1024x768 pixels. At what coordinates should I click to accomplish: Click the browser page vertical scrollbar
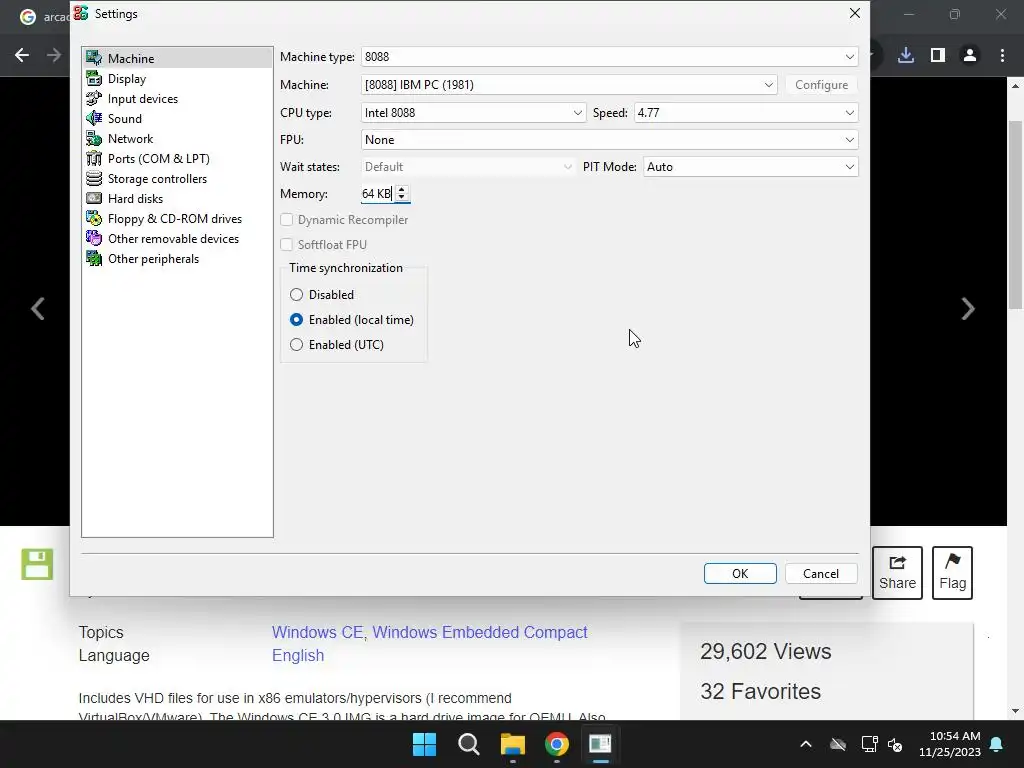click(1015, 216)
